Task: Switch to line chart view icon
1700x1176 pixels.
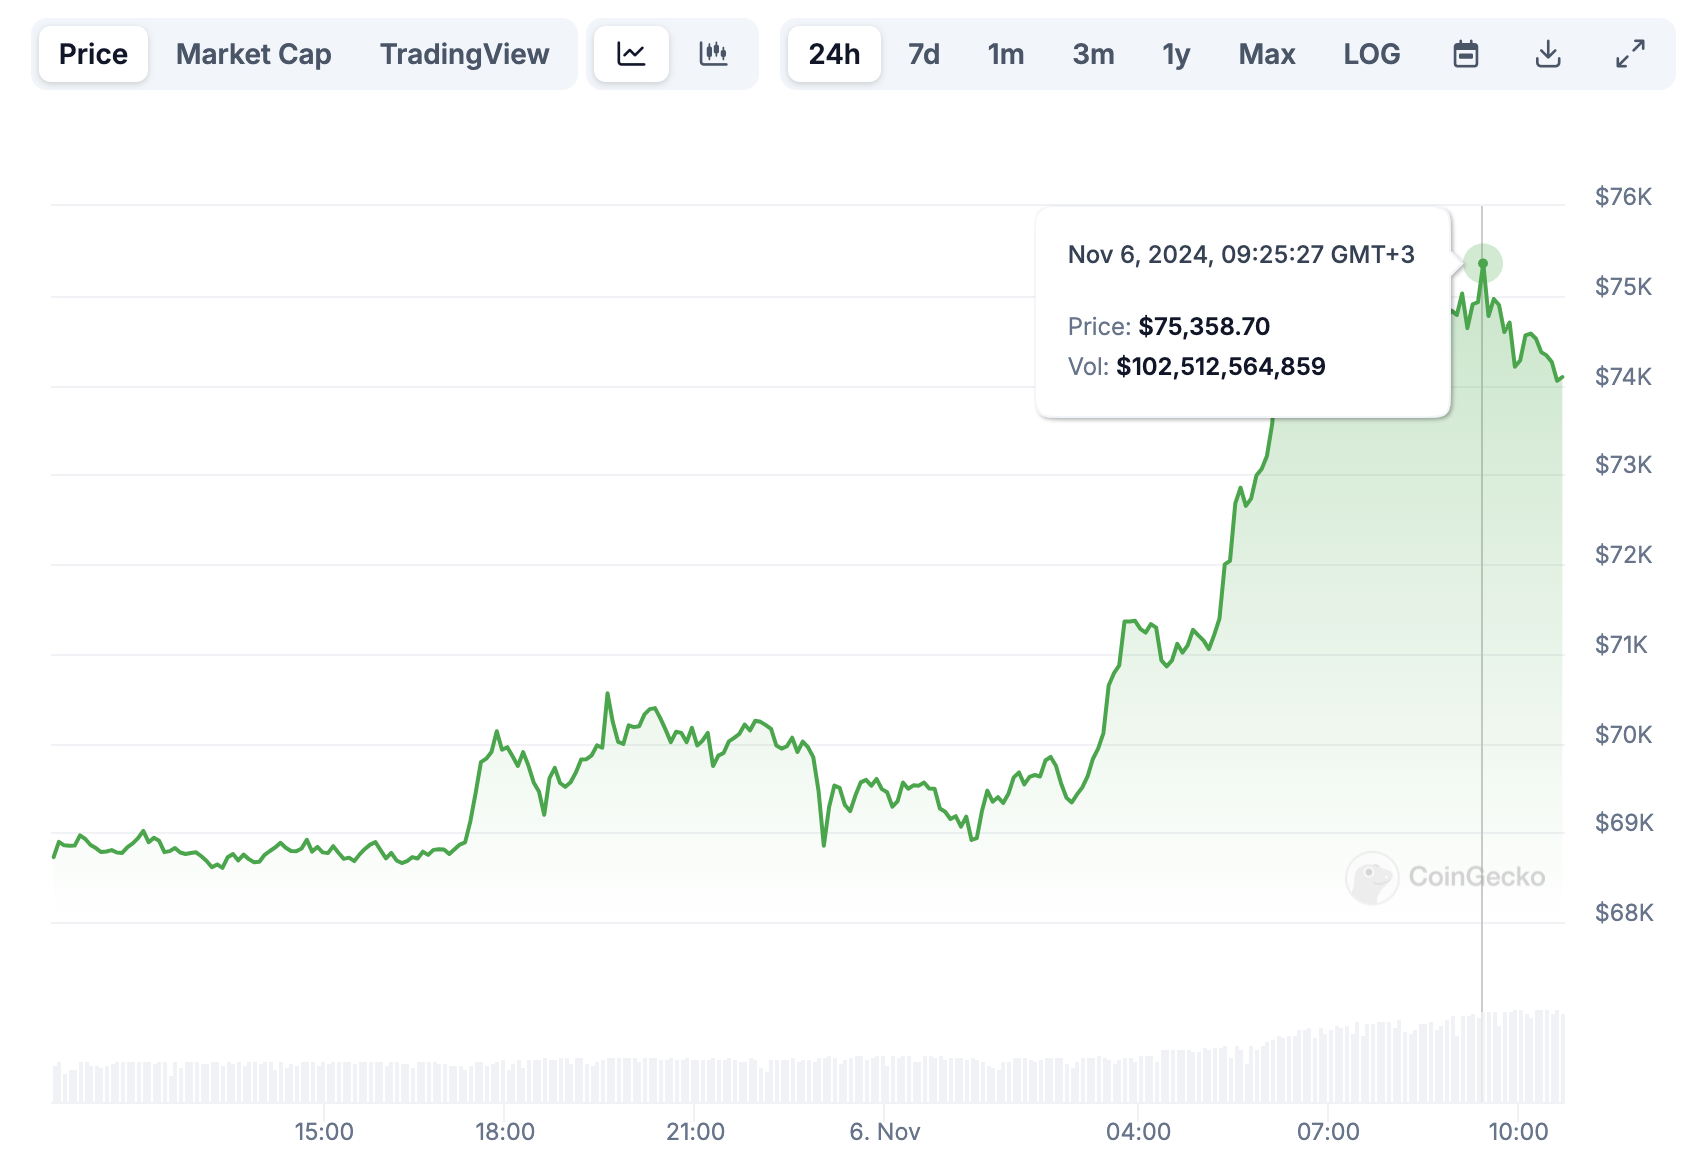Action: (x=631, y=54)
